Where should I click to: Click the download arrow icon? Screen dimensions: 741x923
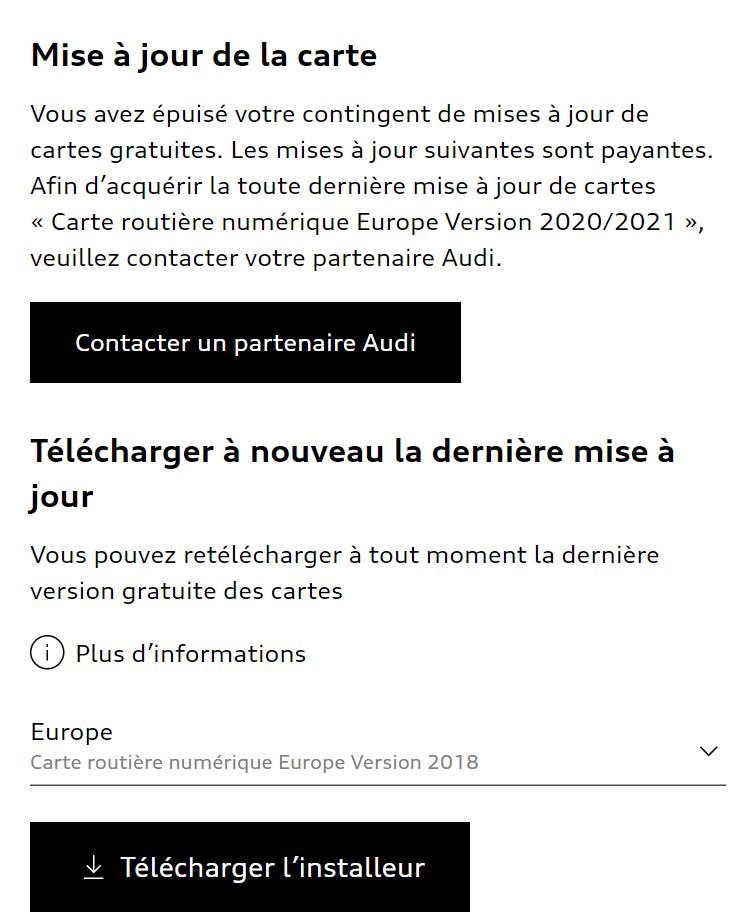click(x=93, y=868)
